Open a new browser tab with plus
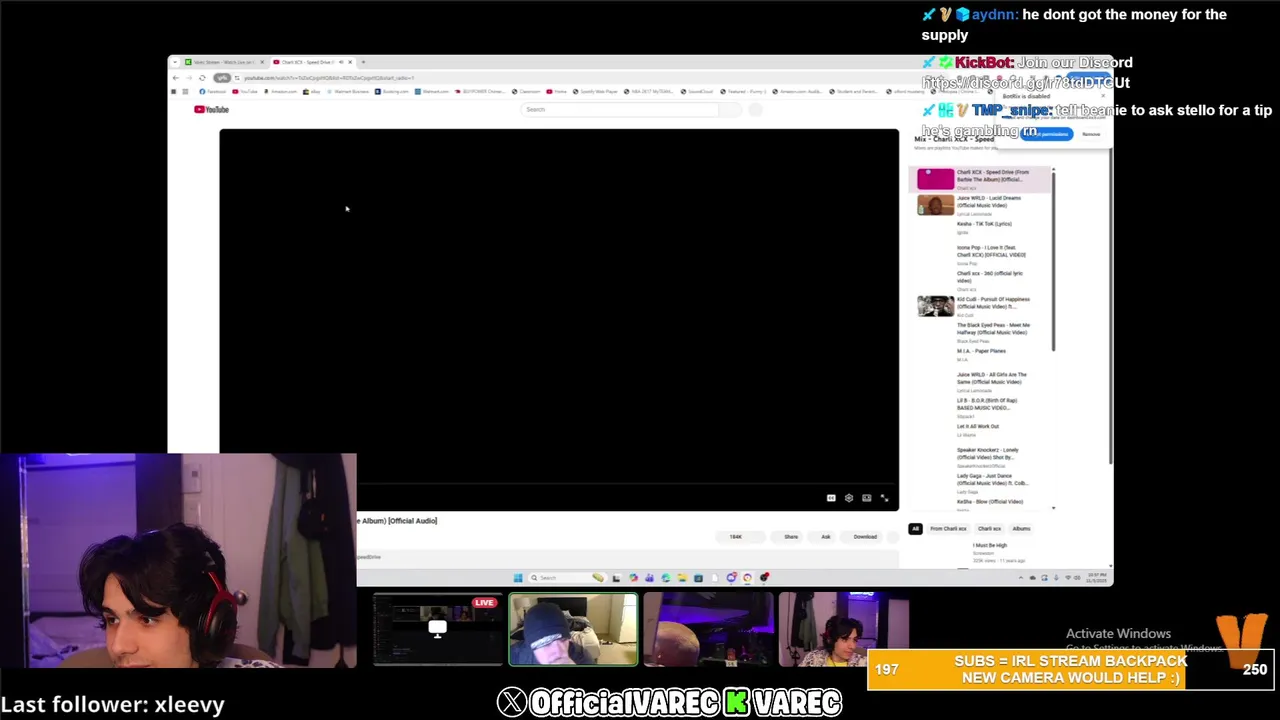The image size is (1280, 720). click(363, 62)
